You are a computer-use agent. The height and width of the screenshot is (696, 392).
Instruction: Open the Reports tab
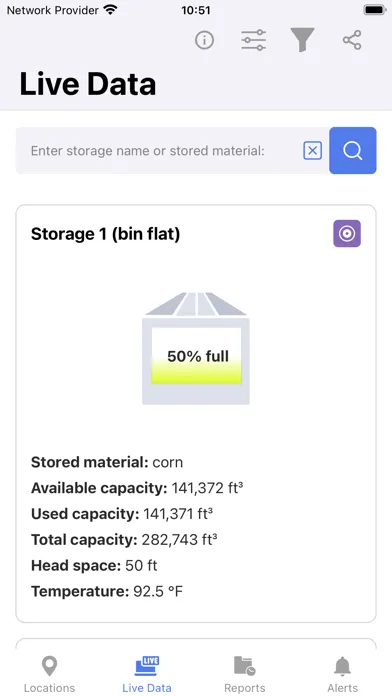(x=245, y=675)
